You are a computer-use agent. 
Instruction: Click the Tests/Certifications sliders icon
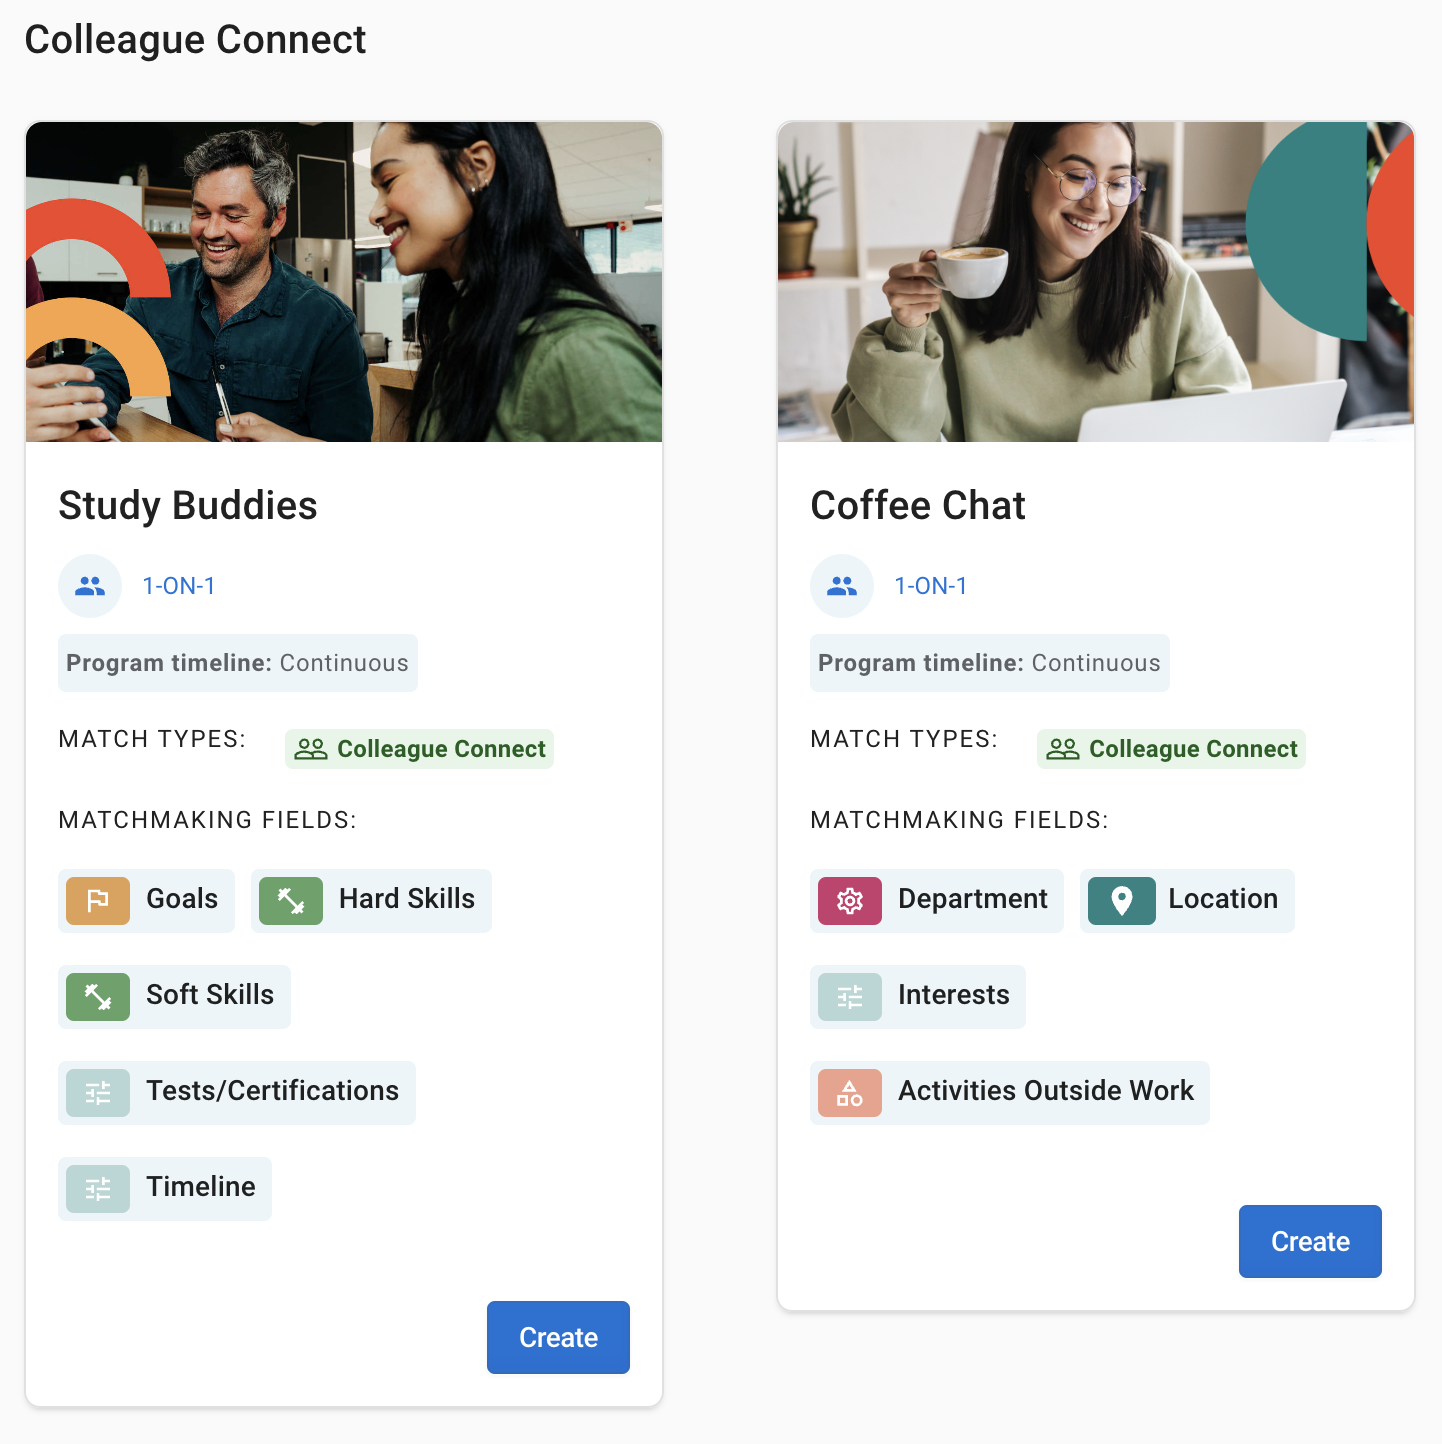[x=97, y=1092]
